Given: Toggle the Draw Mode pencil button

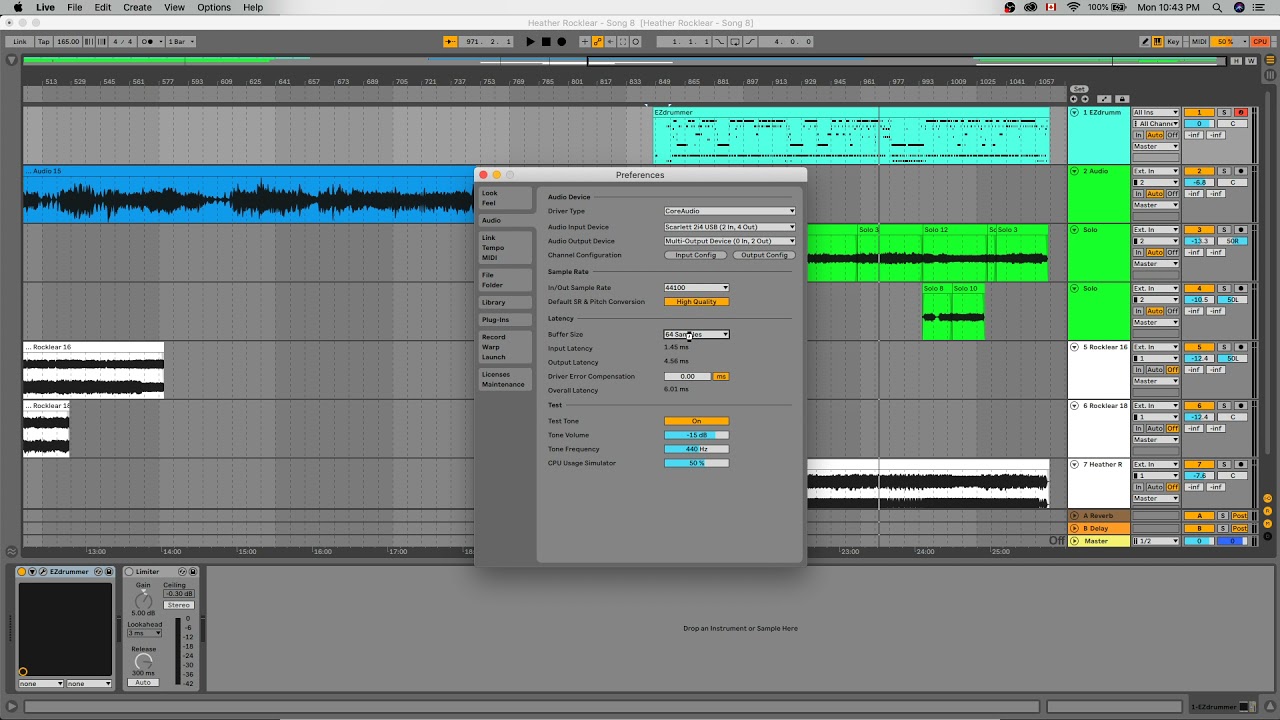Looking at the screenshot, I should tap(1145, 42).
